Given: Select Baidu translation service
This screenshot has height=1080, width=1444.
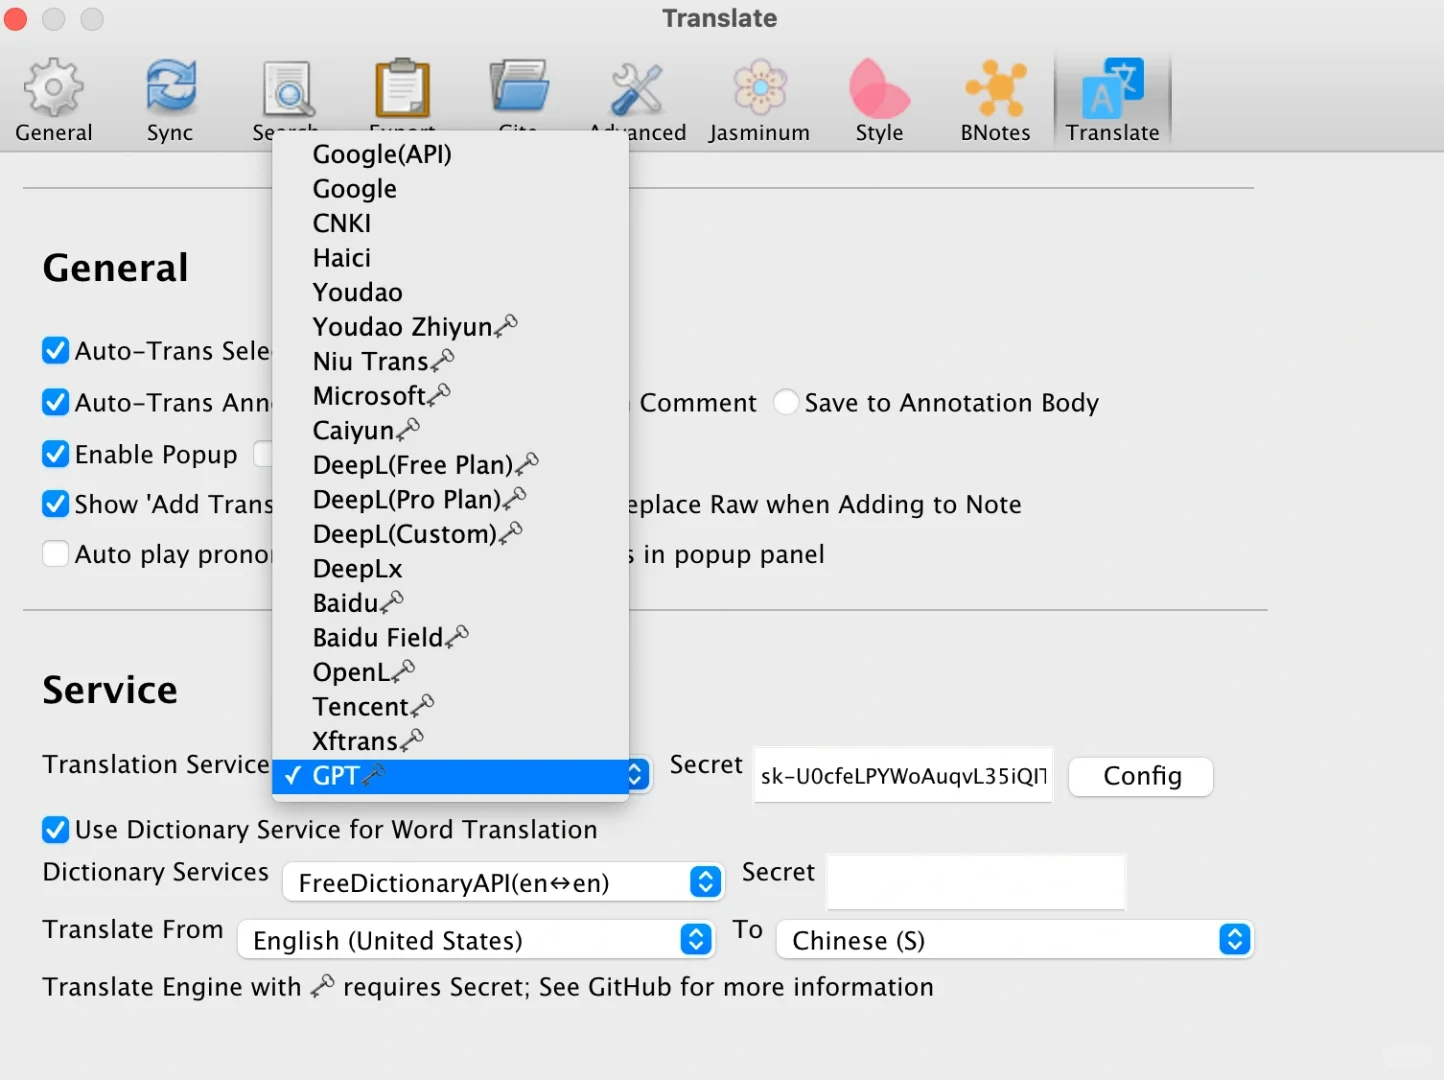Looking at the screenshot, I should coord(450,603).
